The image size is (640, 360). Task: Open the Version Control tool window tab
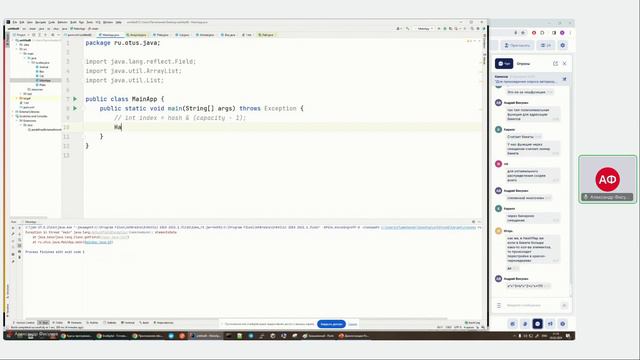[24, 322]
